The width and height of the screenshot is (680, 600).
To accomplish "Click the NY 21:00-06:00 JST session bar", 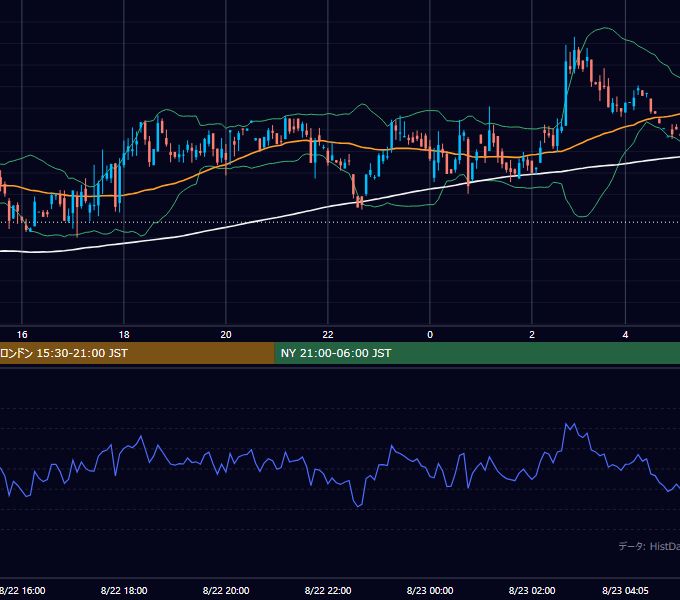I will pos(477,353).
